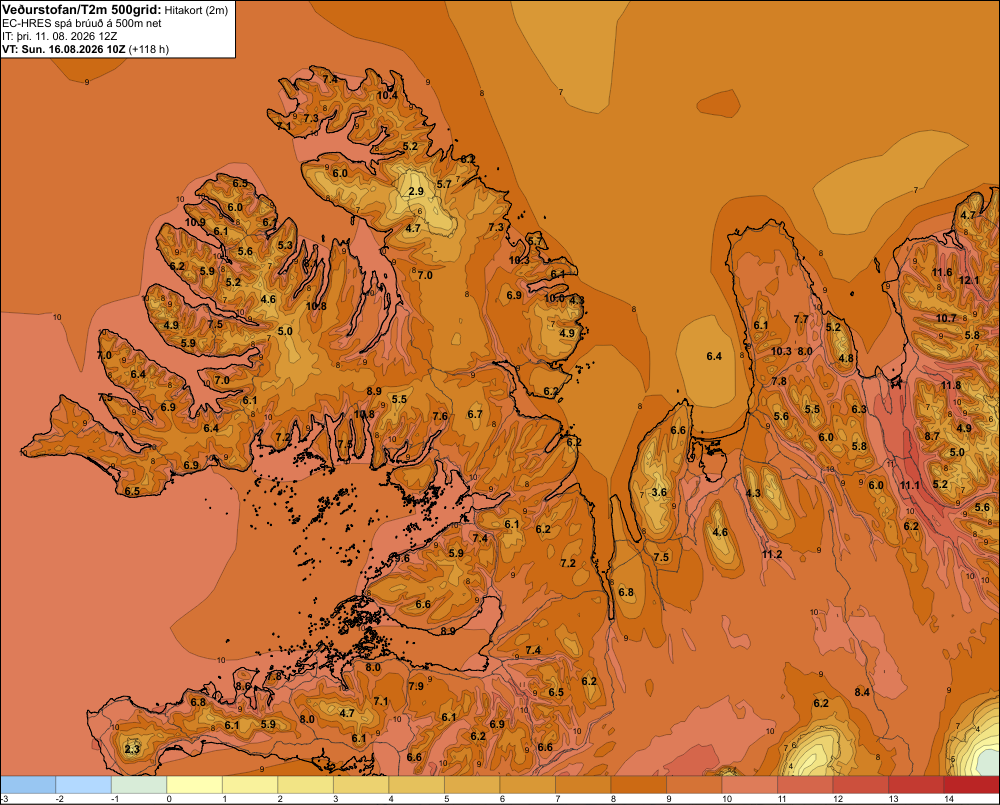Click the light blue -3 legend swatch
This screenshot has height=805, width=1000.
(x=28, y=785)
